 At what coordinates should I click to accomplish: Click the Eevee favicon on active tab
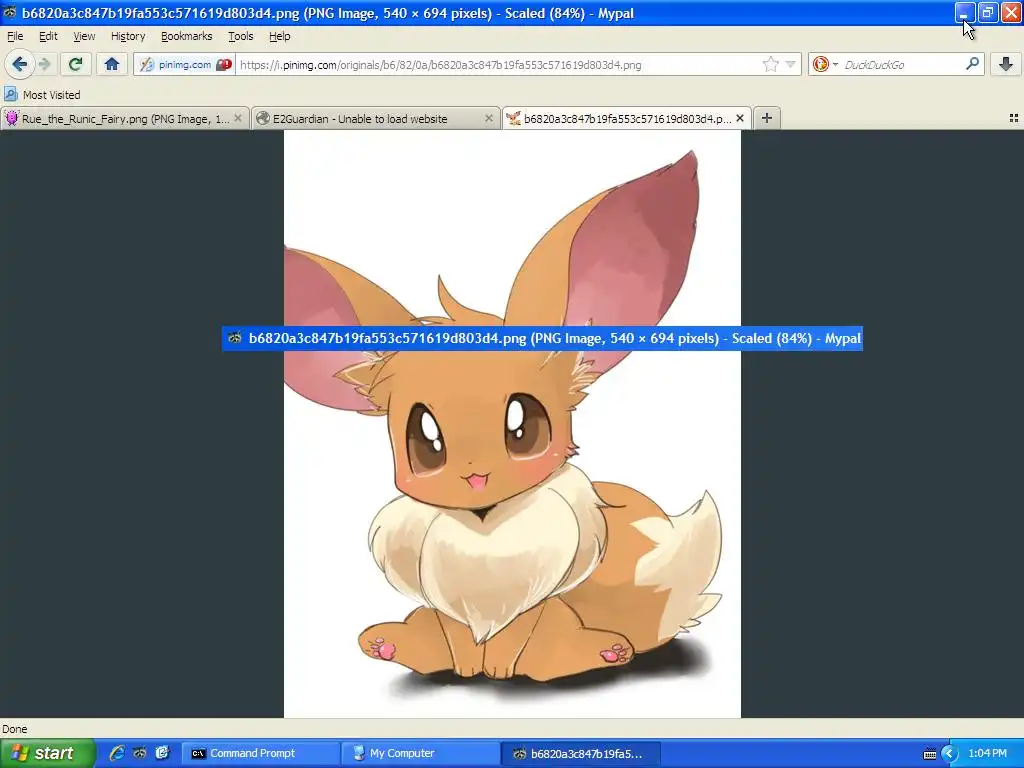coord(513,118)
